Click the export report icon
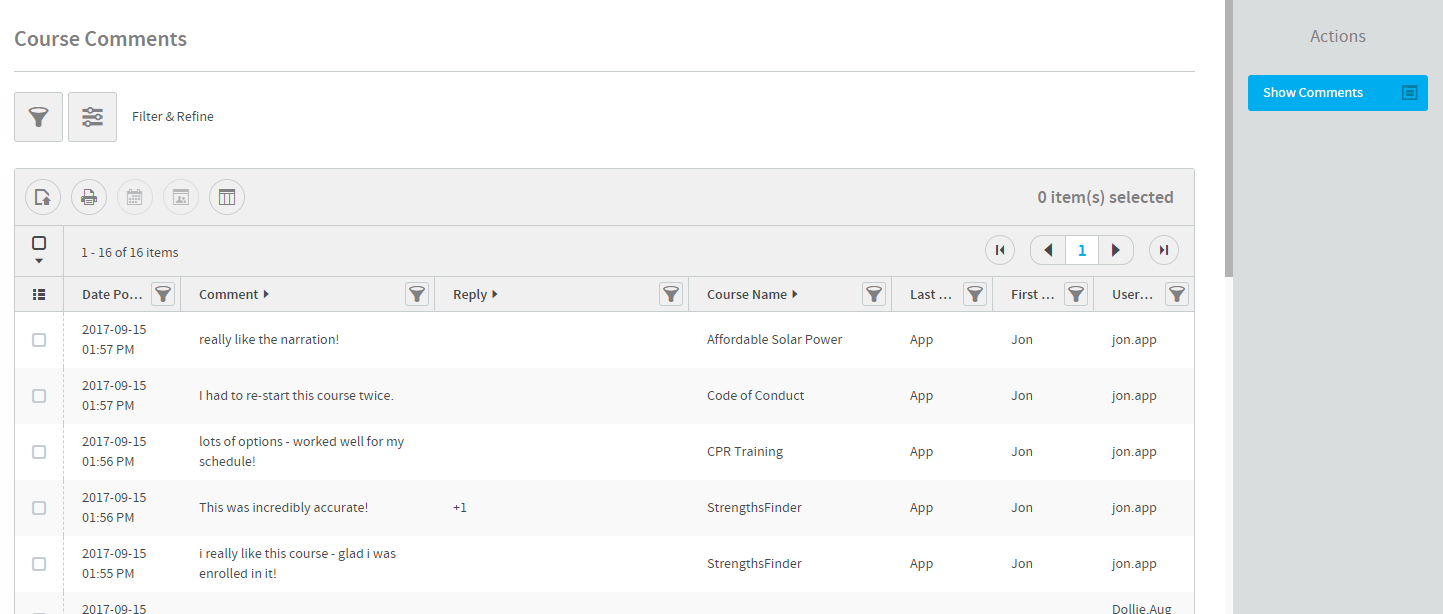This screenshot has height=614, width=1443. click(x=43, y=197)
